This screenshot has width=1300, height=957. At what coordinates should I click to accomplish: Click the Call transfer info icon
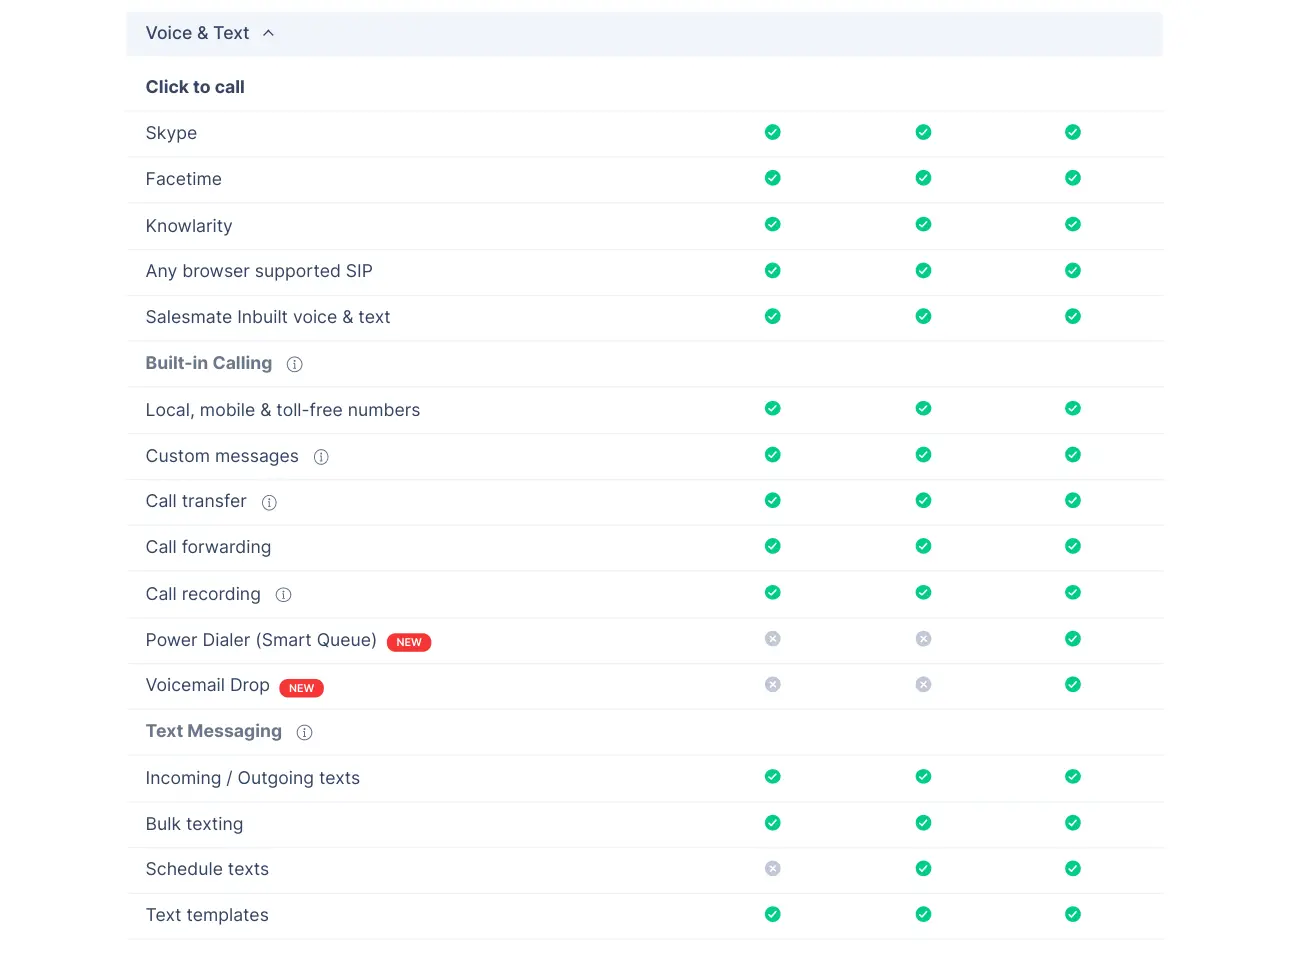[268, 502]
